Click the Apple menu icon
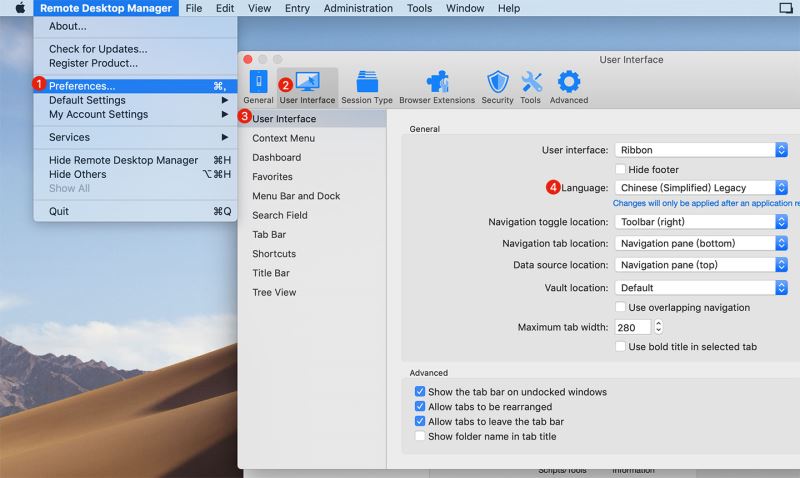This screenshot has width=800, height=478. coord(20,8)
